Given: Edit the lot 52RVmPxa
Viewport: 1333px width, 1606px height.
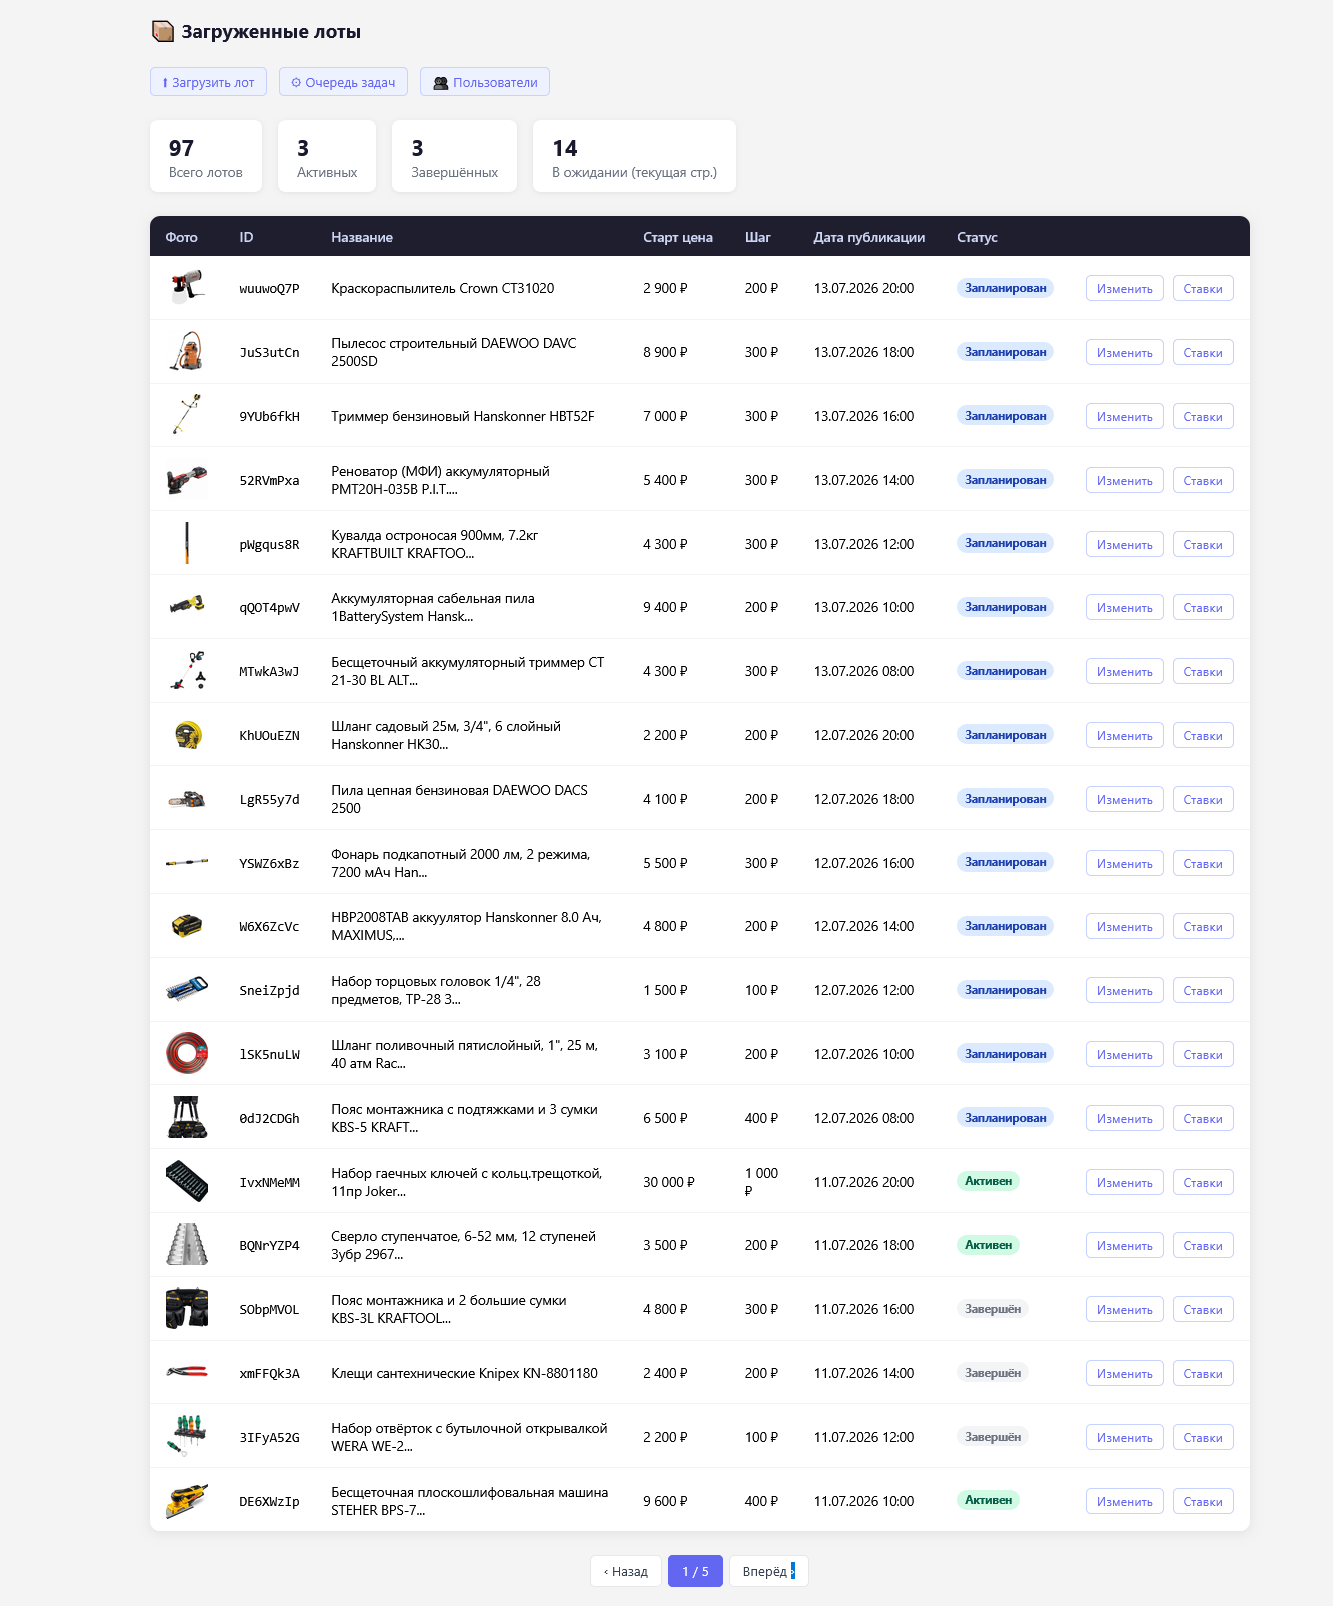Looking at the screenshot, I should click(x=1124, y=480).
